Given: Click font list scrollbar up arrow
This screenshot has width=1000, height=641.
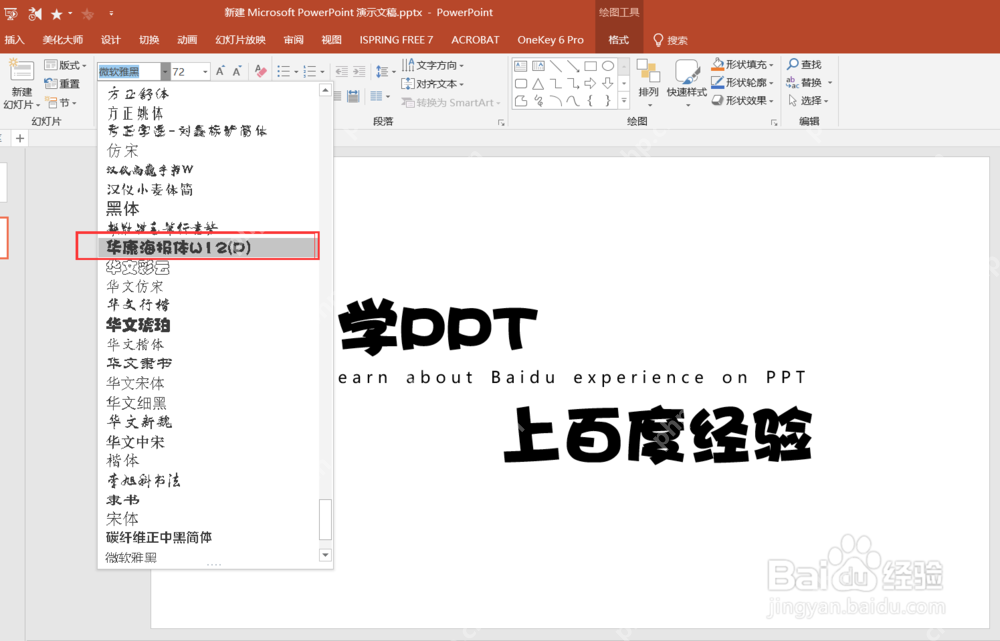Looking at the screenshot, I should pyautogui.click(x=325, y=91).
